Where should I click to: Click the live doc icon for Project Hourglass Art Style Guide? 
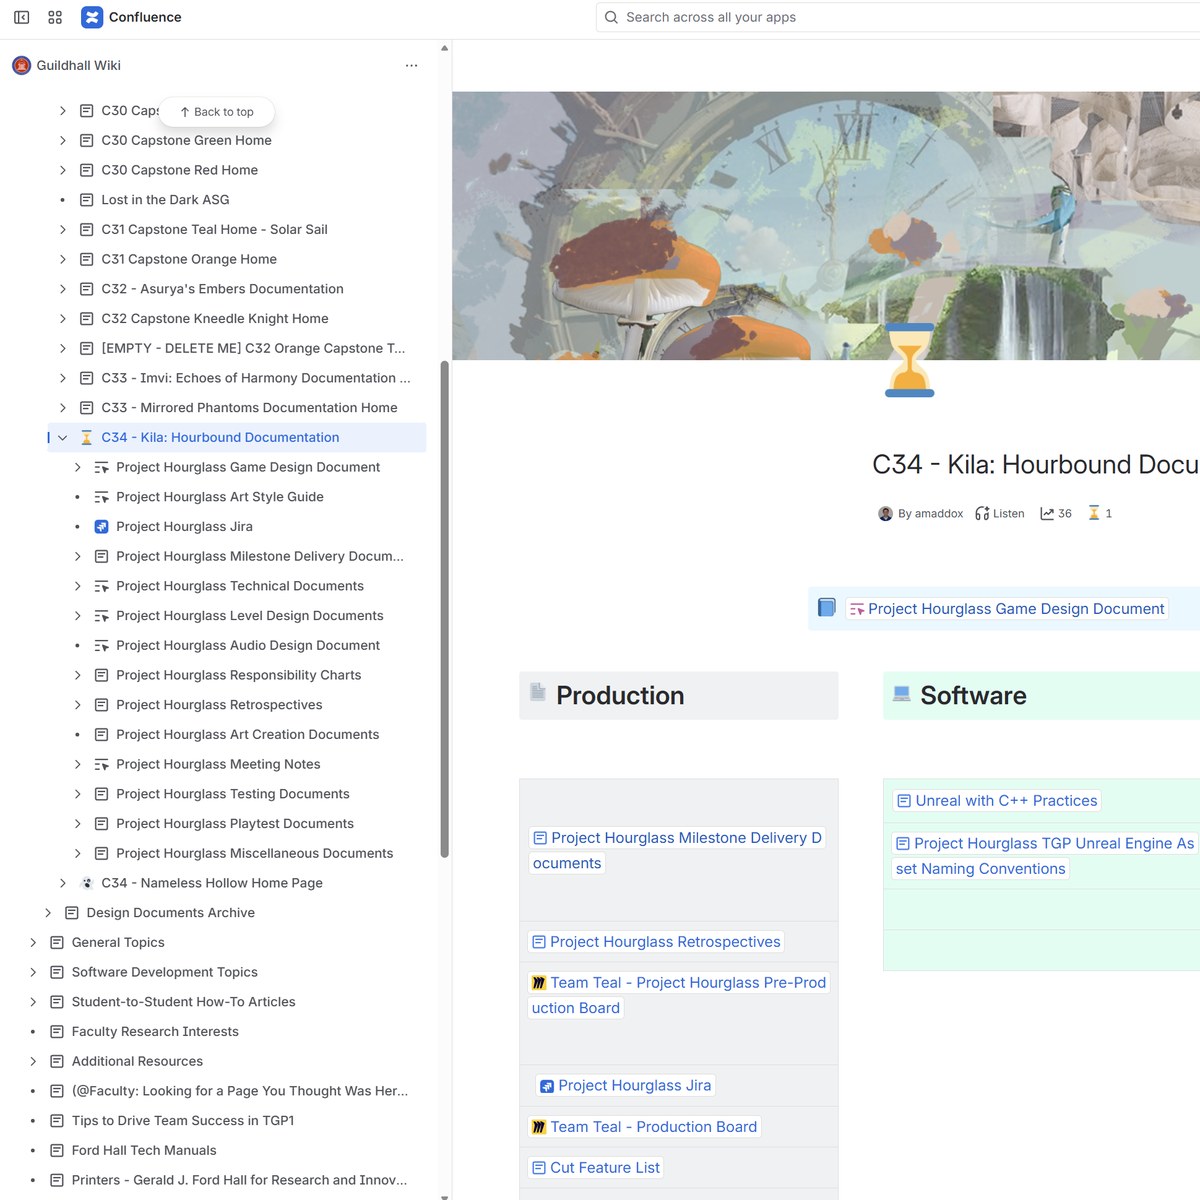pyautogui.click(x=101, y=497)
